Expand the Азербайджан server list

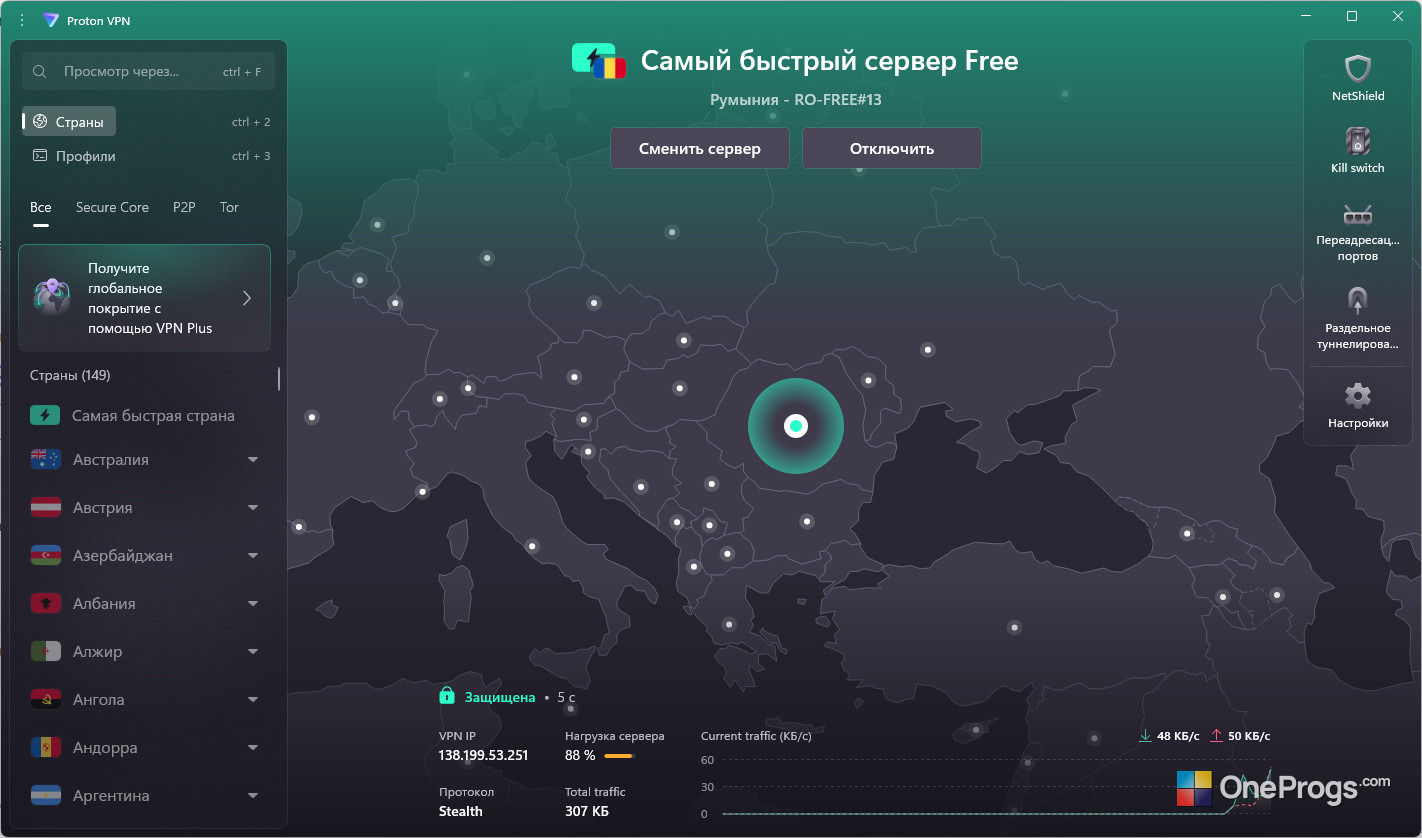pyautogui.click(x=253, y=556)
